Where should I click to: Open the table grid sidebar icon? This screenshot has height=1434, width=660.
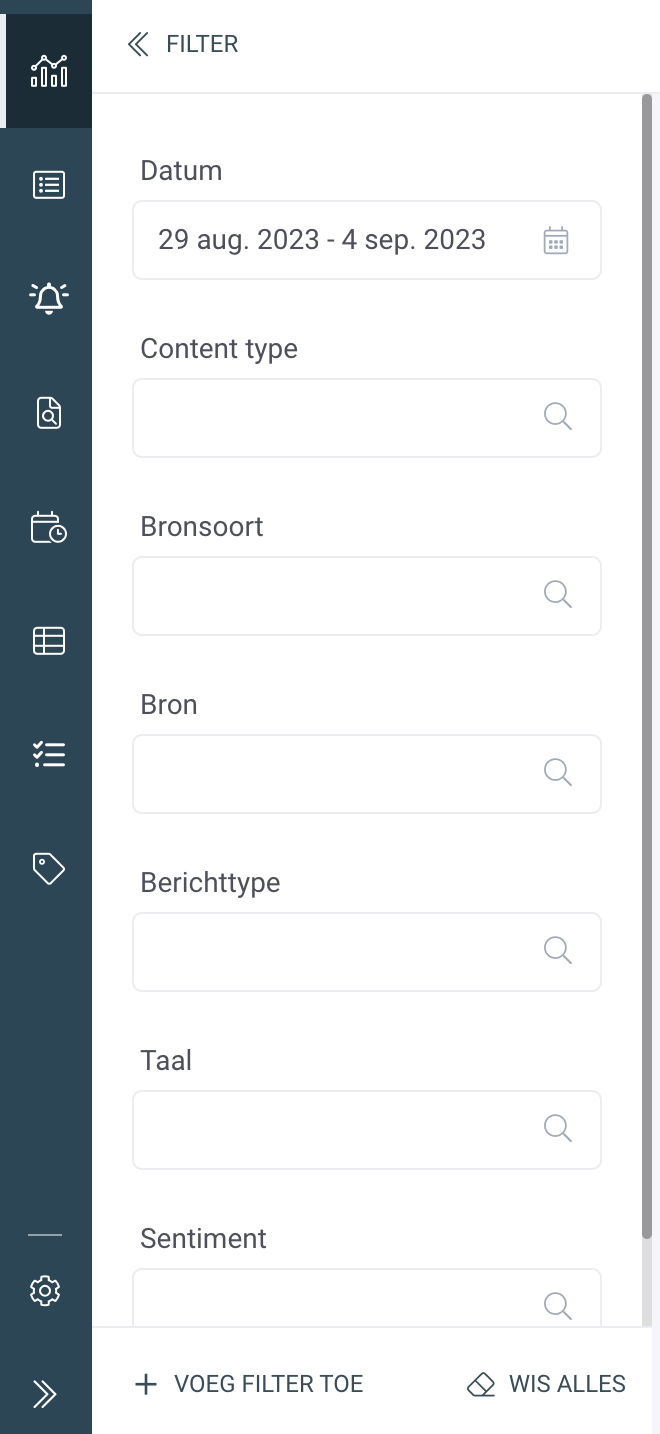tap(48, 640)
